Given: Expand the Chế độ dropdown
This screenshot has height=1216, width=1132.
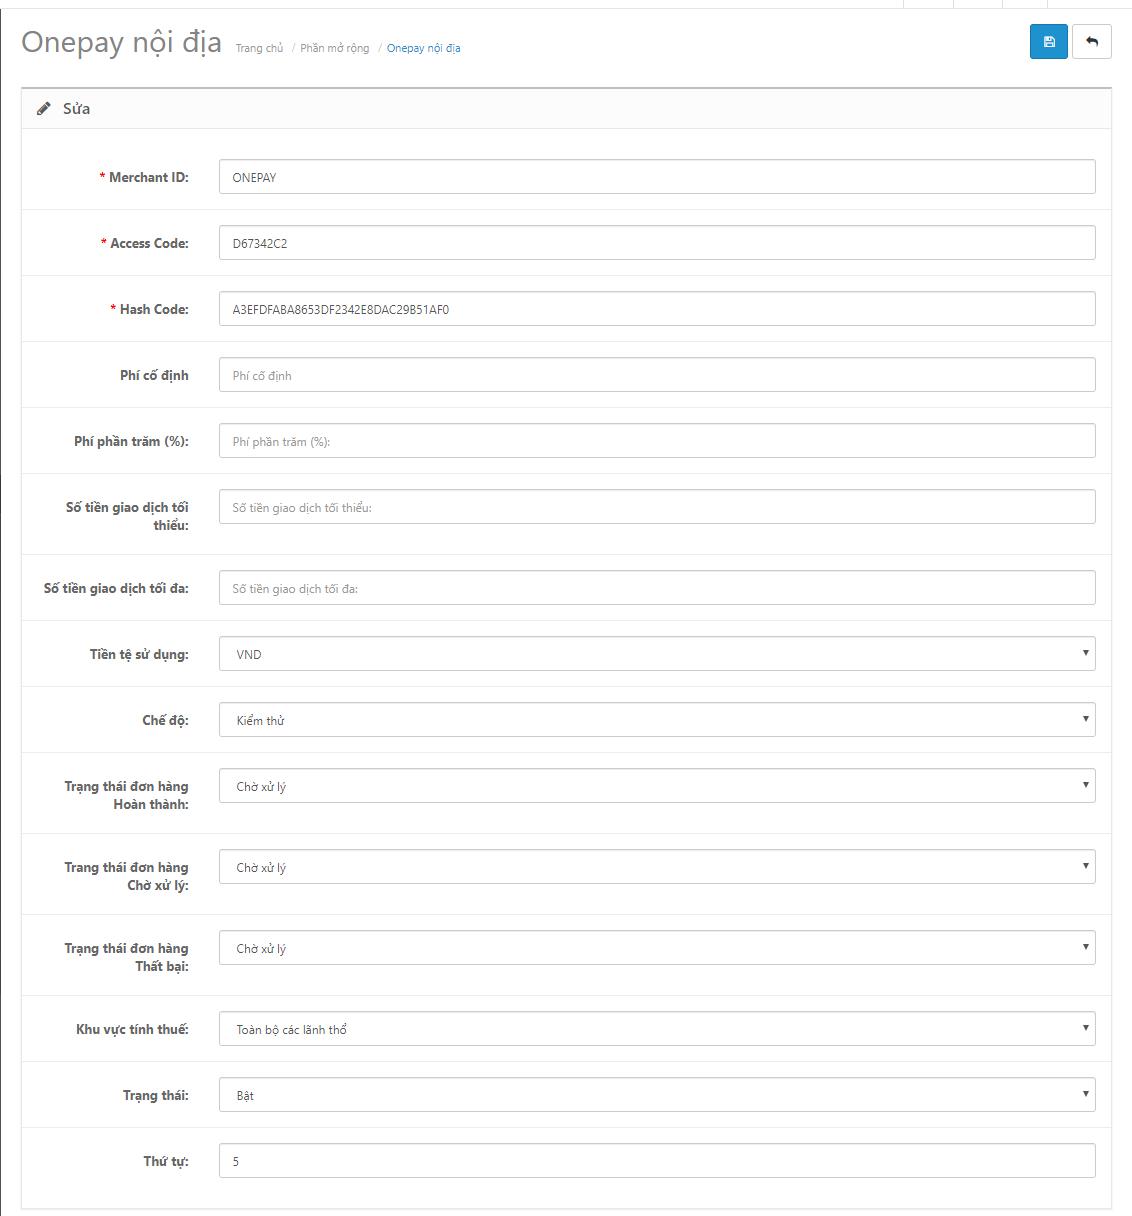Looking at the screenshot, I should (x=657, y=720).
